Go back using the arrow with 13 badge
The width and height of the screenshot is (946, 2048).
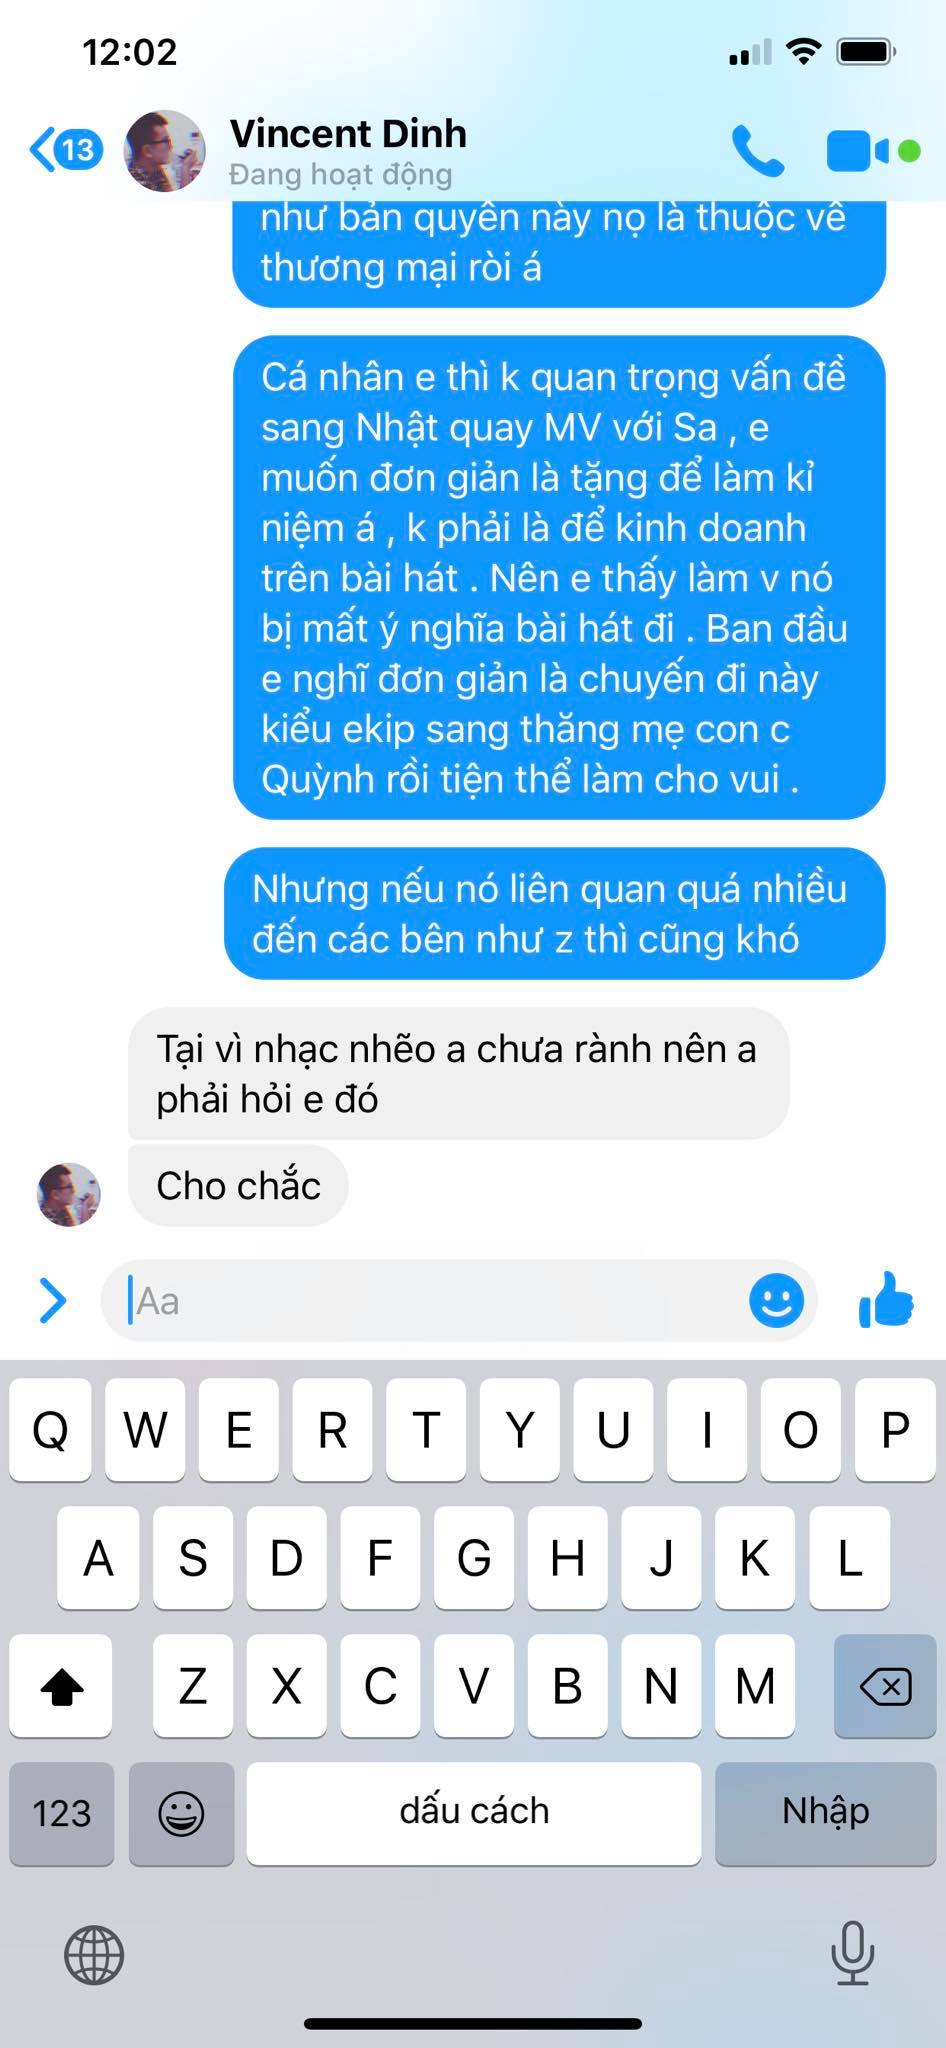tap(66, 151)
